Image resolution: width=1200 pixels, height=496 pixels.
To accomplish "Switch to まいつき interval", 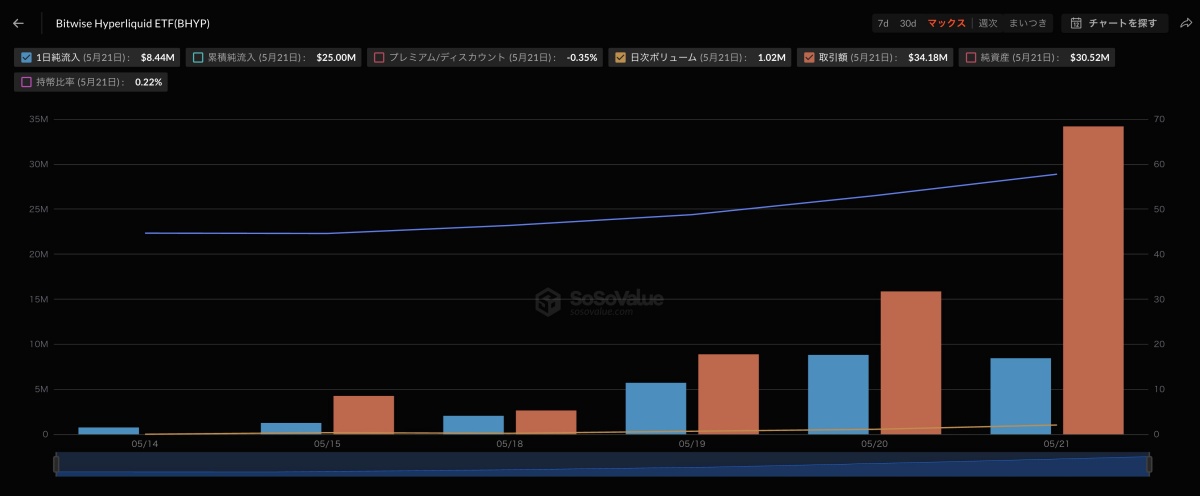I will click(x=1028, y=23).
